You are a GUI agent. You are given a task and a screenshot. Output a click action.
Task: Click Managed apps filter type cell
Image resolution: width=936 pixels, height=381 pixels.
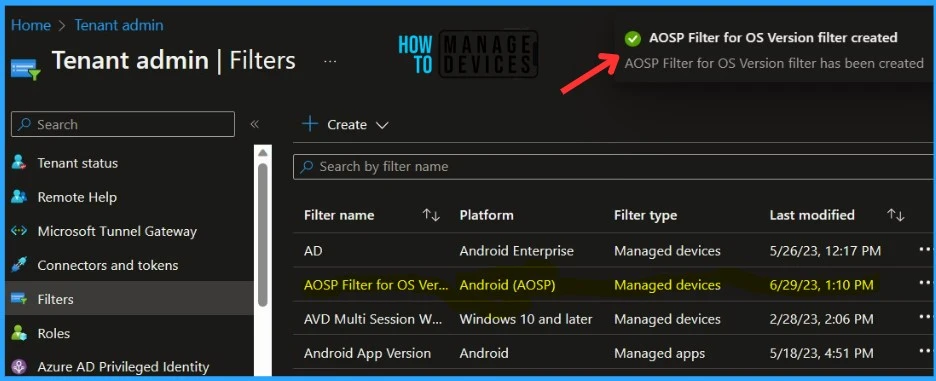(660, 354)
